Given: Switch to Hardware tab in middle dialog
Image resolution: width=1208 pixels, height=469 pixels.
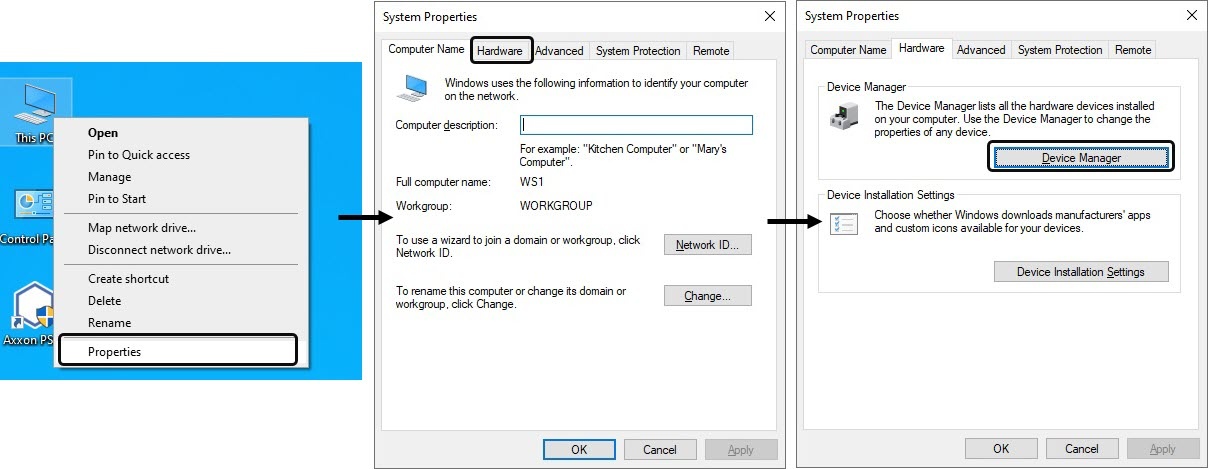Looking at the screenshot, I should point(500,51).
